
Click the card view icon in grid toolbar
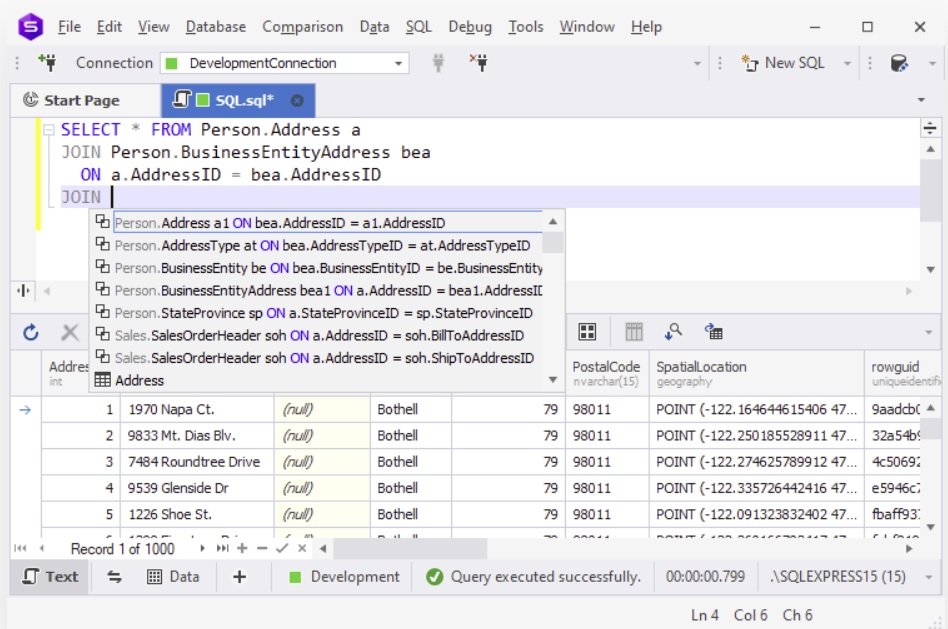pos(588,332)
